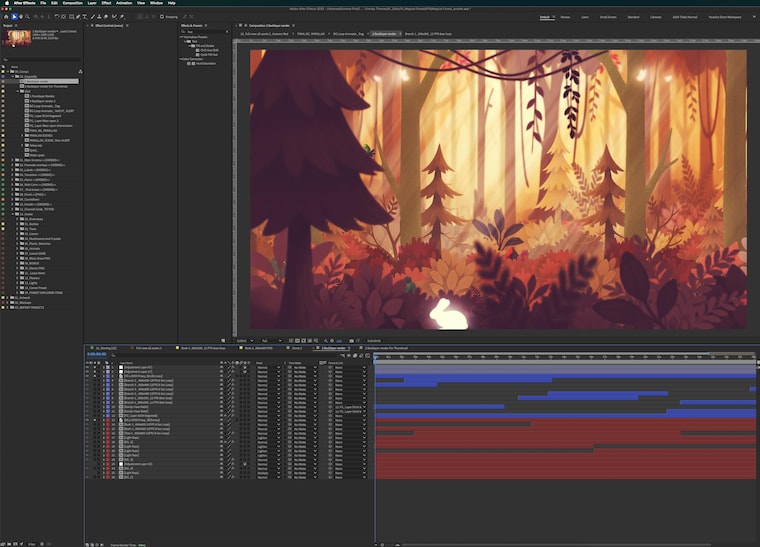Clear the Effects & Presets search with X
Image resolution: width=760 pixels, height=547 pixels.
[227, 31]
